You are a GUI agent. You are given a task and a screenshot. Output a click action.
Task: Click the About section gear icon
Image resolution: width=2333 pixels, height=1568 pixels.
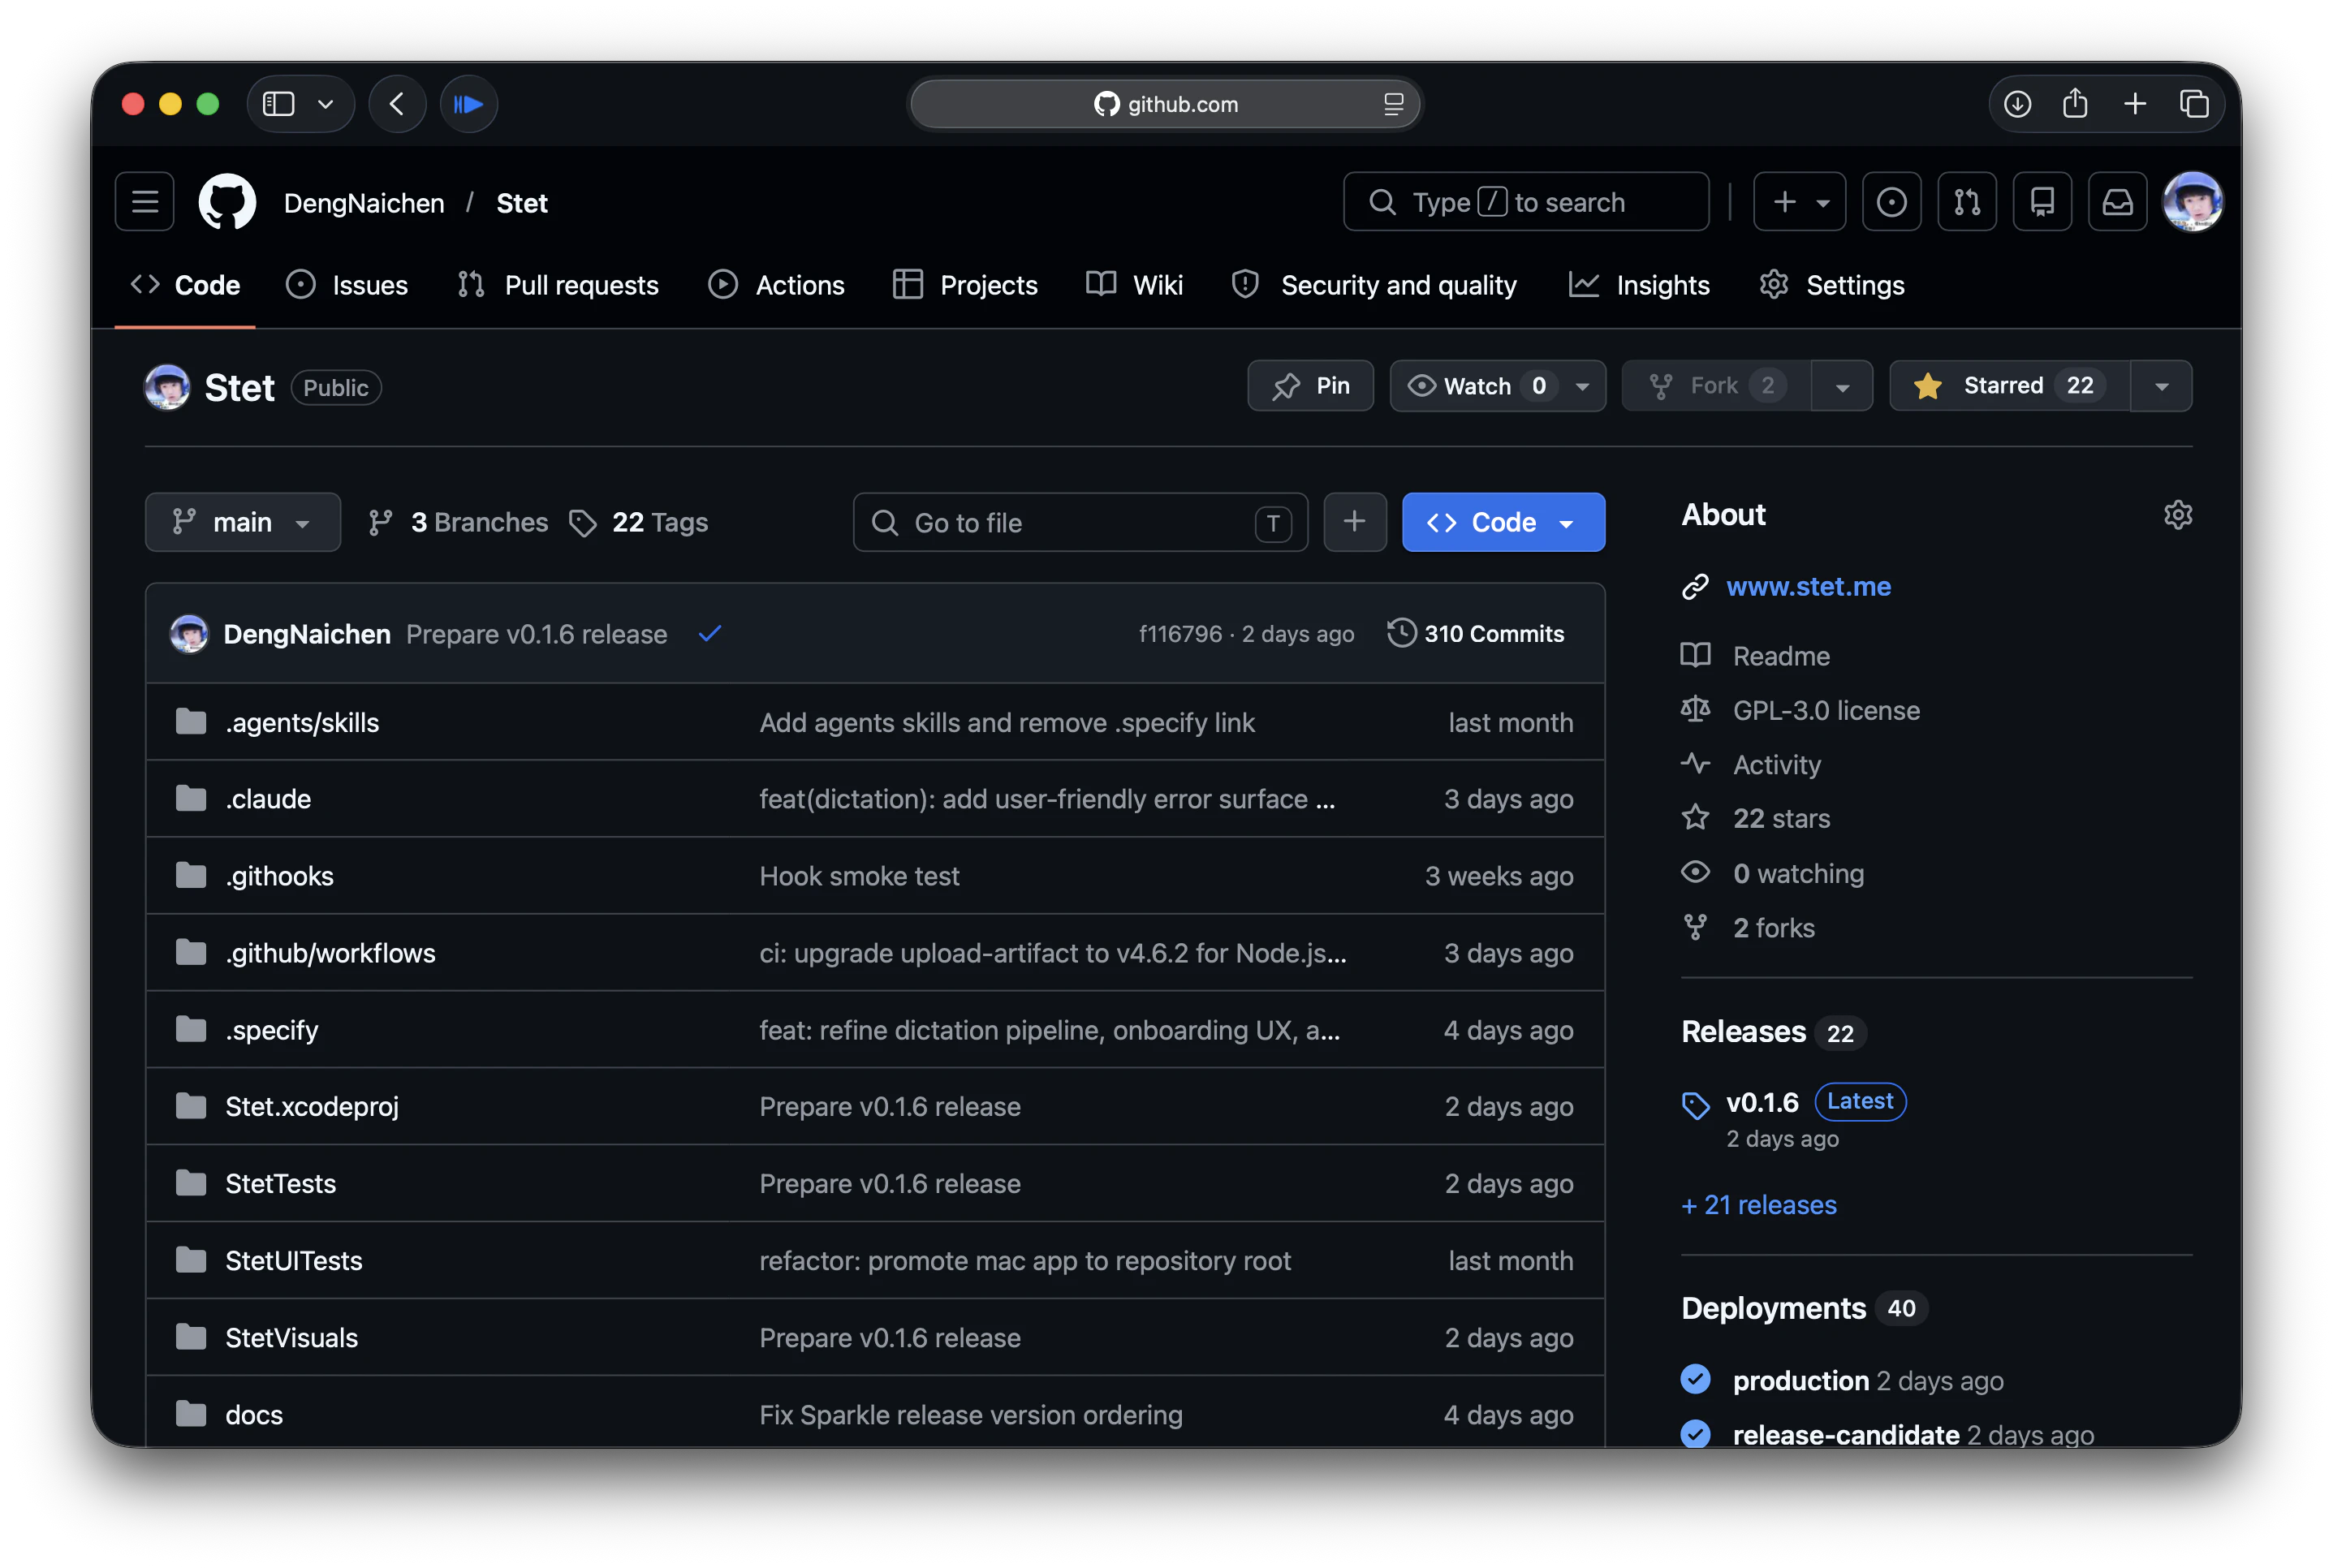tap(2177, 515)
